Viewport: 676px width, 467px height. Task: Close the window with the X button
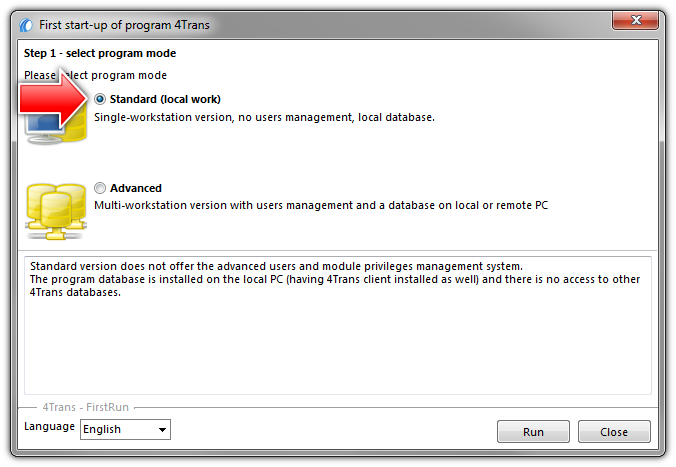pyautogui.click(x=635, y=20)
